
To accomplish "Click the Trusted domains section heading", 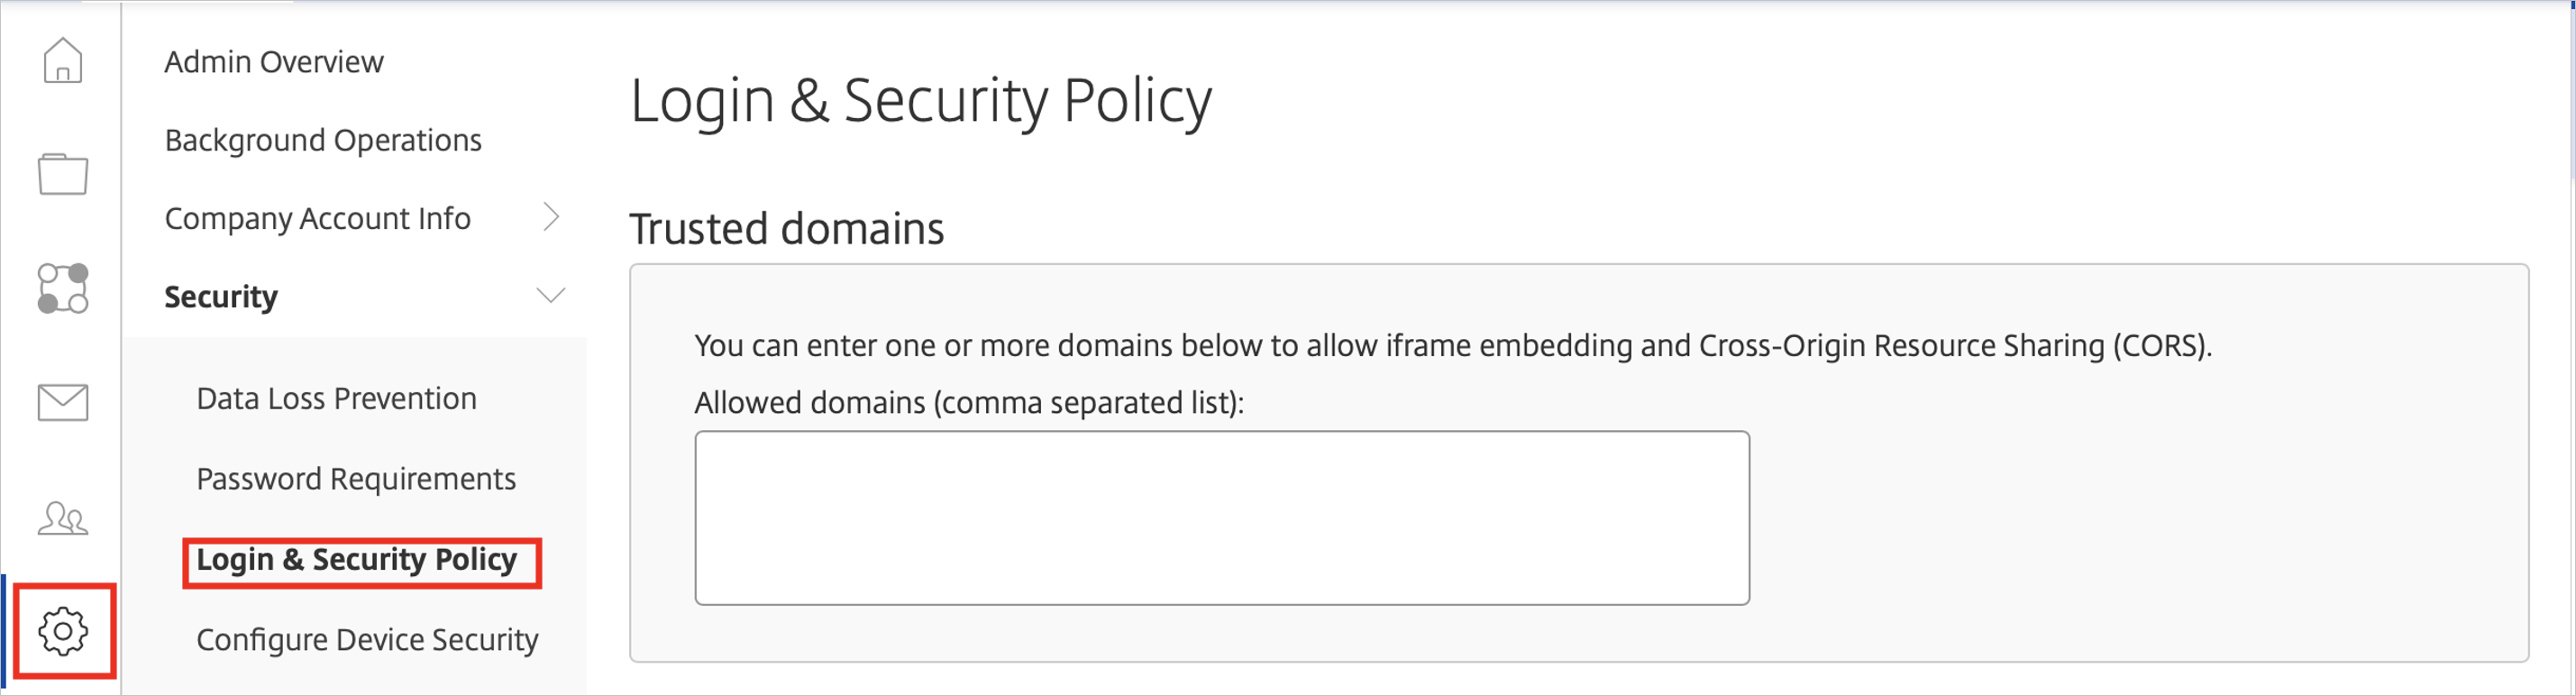I will [x=786, y=229].
